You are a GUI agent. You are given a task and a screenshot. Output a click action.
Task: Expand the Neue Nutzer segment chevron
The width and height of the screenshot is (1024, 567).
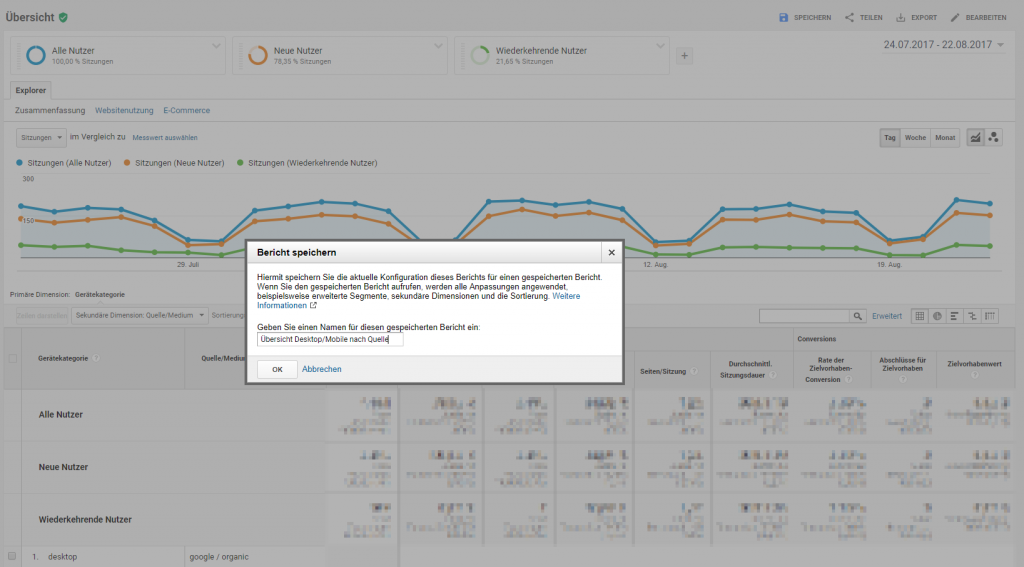pos(438,46)
